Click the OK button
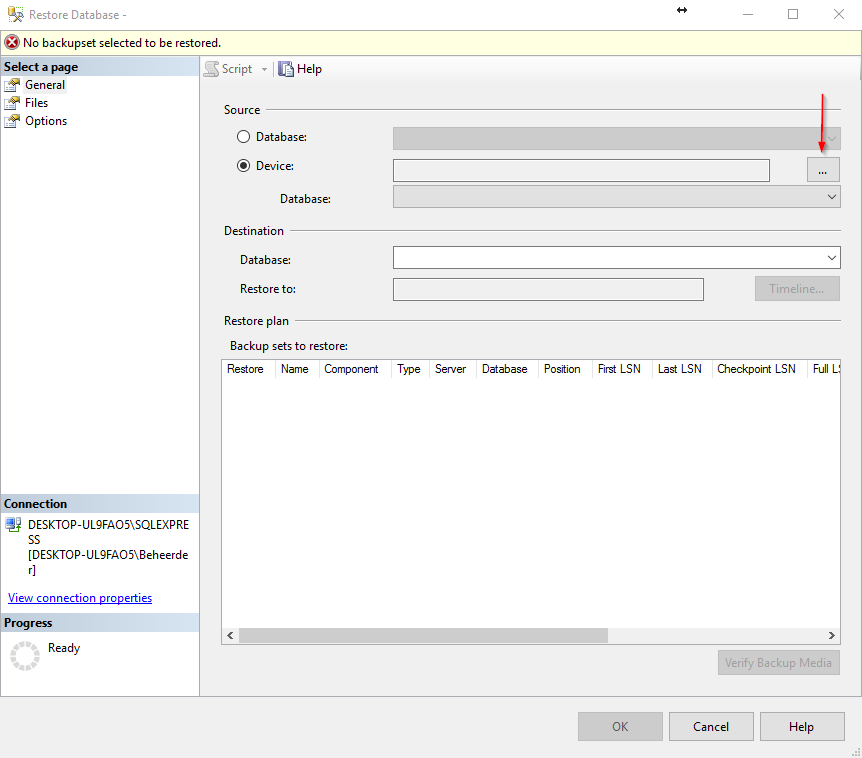The image size is (862, 758). coord(620,727)
